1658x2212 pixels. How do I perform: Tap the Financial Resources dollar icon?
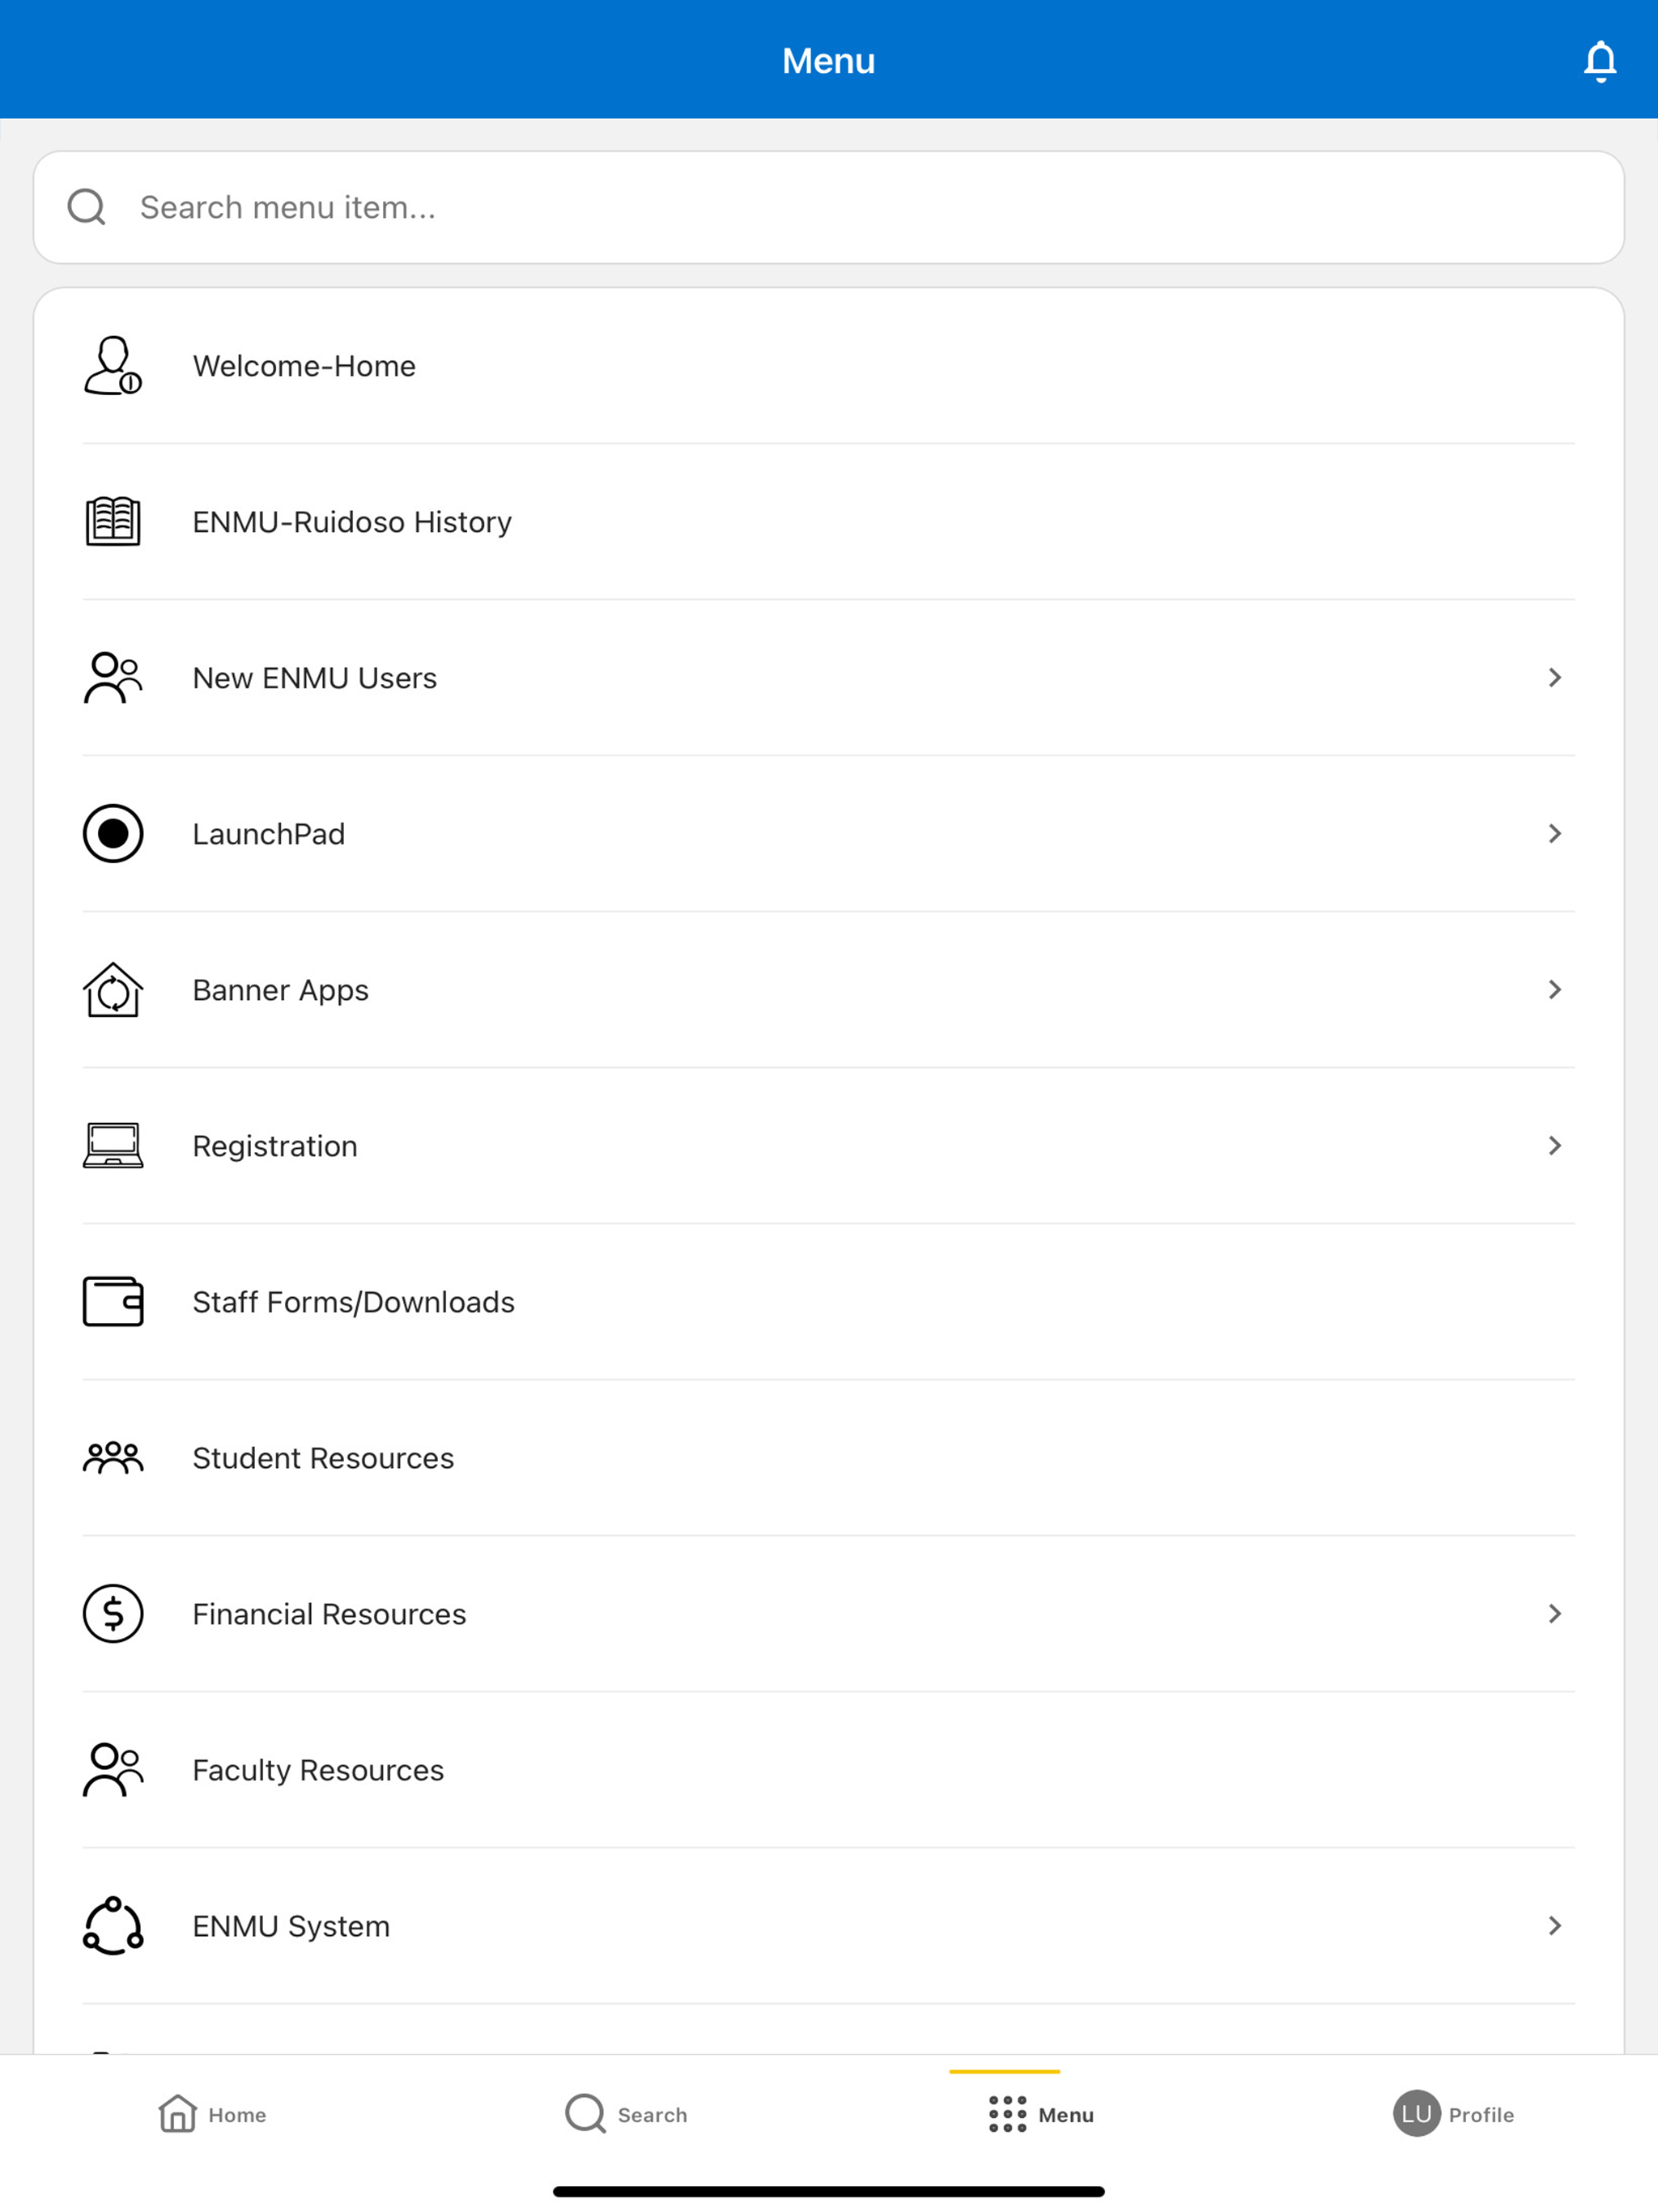click(113, 1613)
